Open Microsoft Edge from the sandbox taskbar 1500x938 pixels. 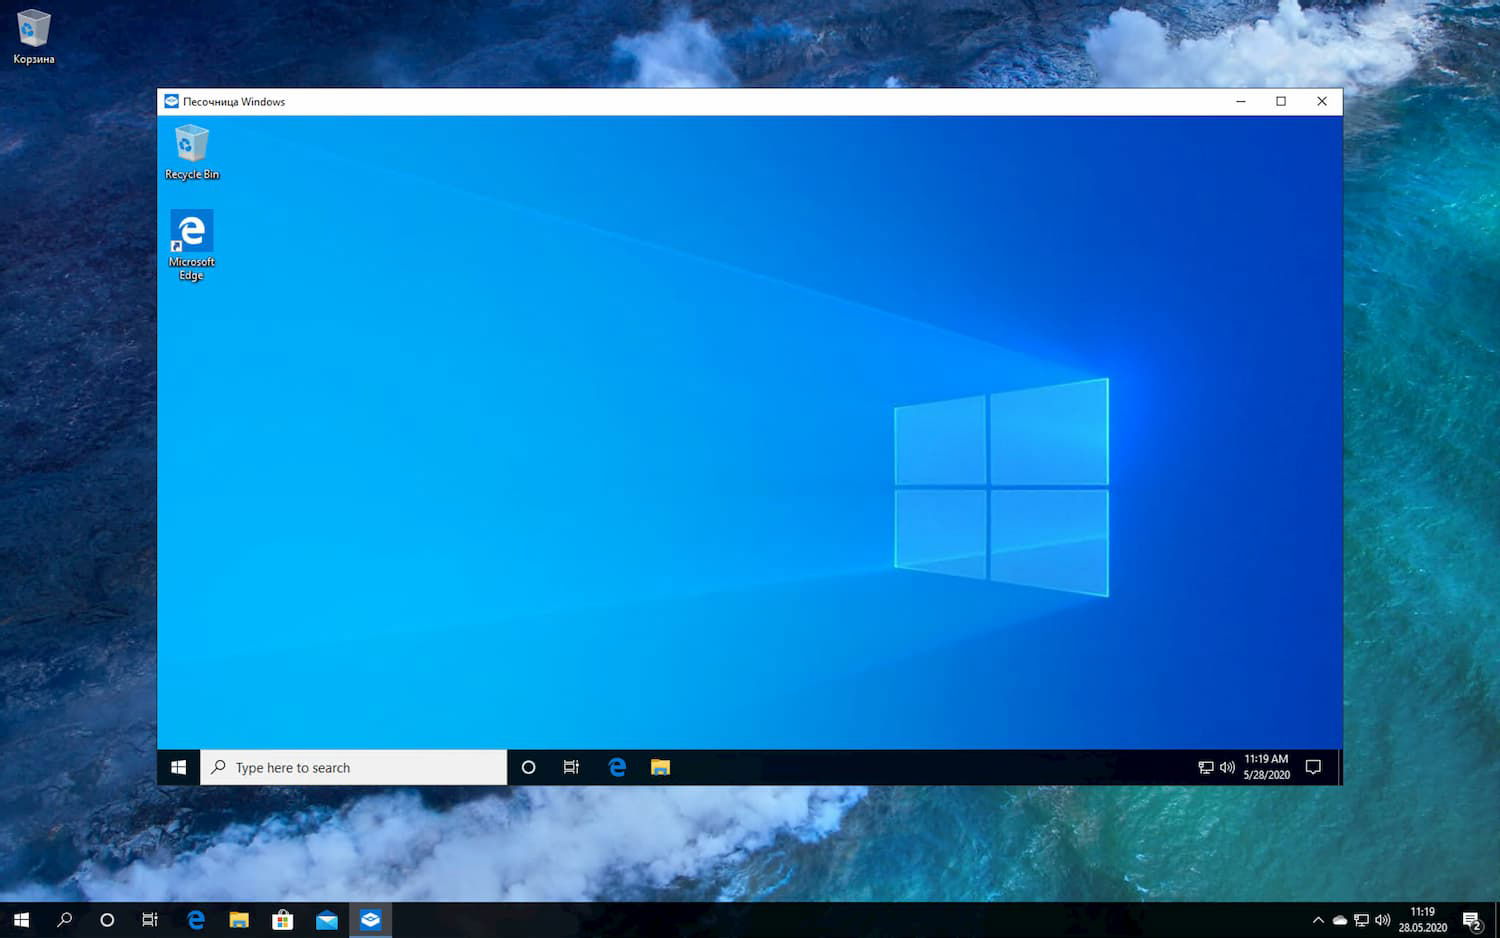pos(617,767)
